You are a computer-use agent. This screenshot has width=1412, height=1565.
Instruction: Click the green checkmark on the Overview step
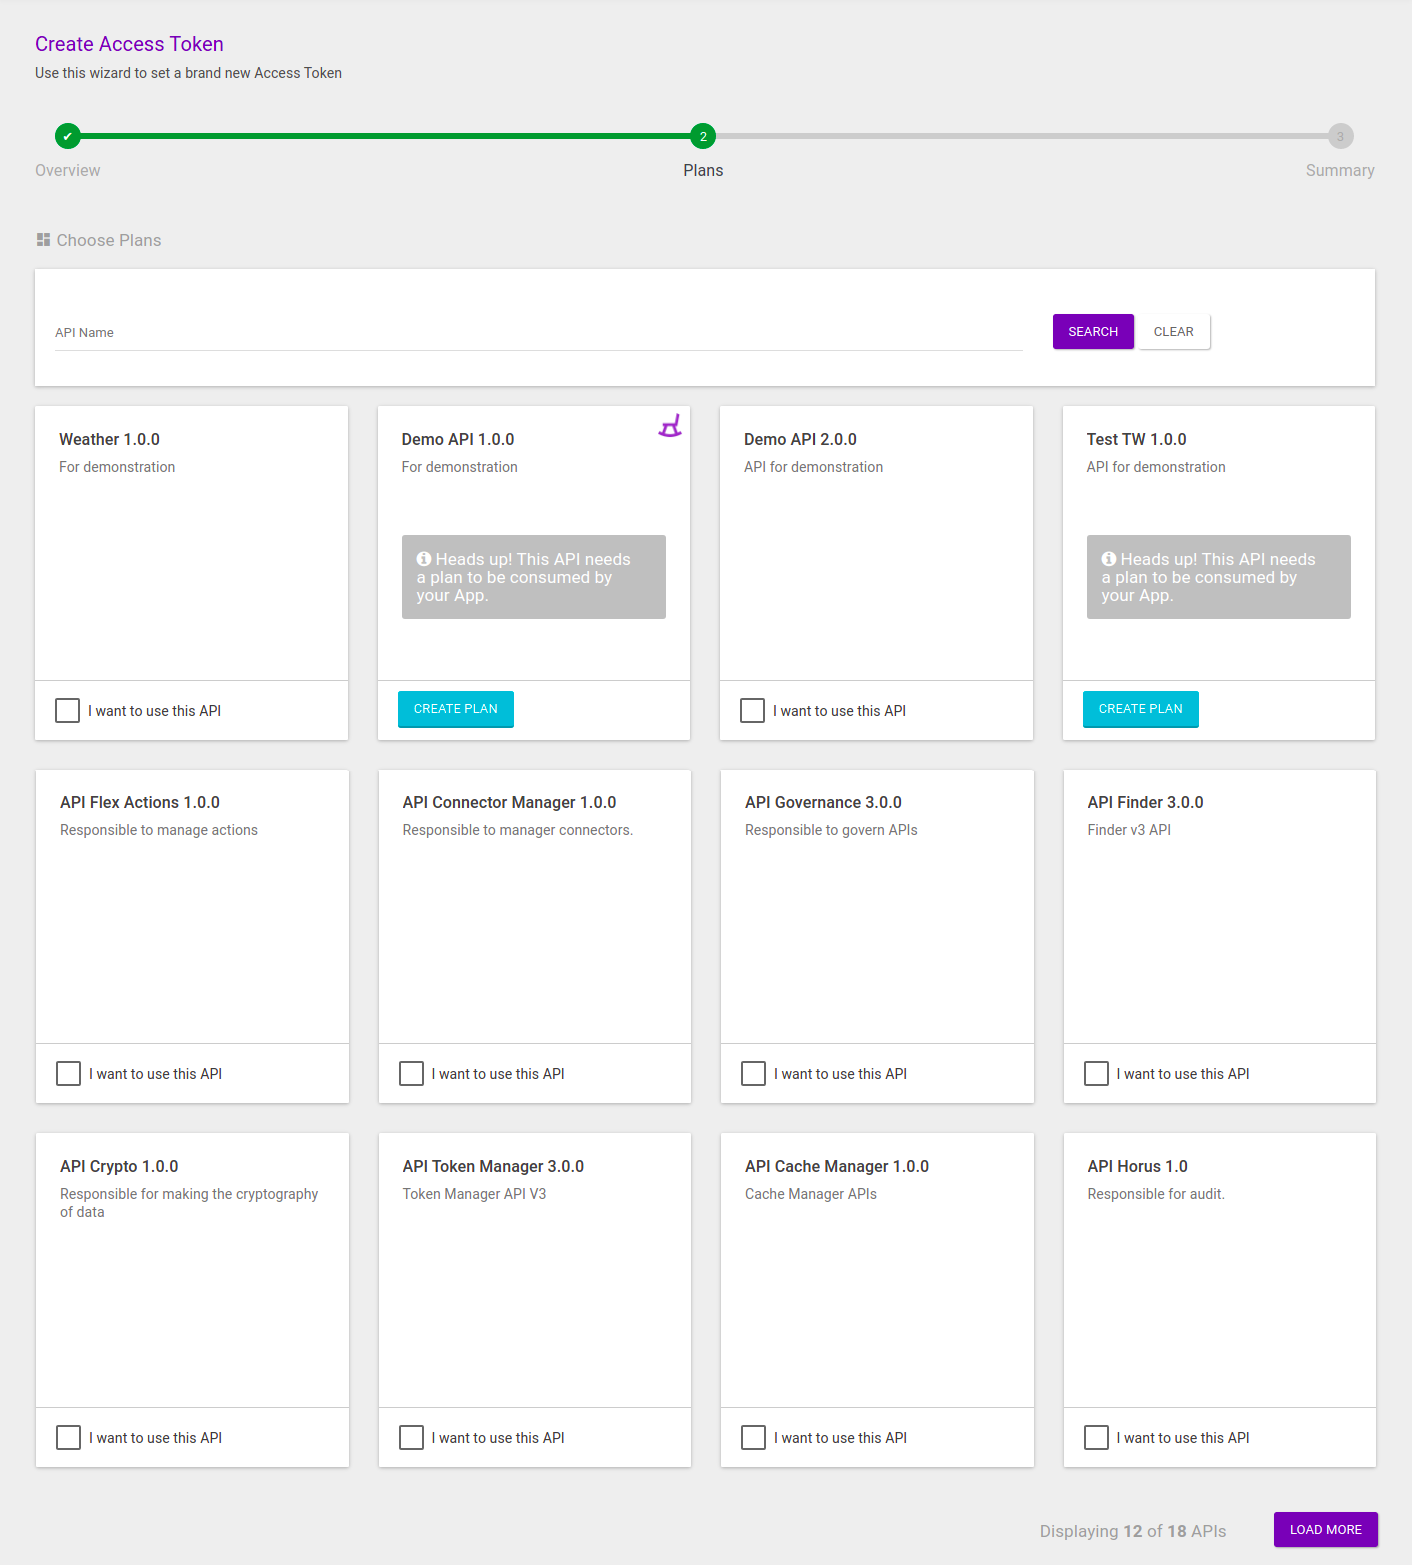67,136
